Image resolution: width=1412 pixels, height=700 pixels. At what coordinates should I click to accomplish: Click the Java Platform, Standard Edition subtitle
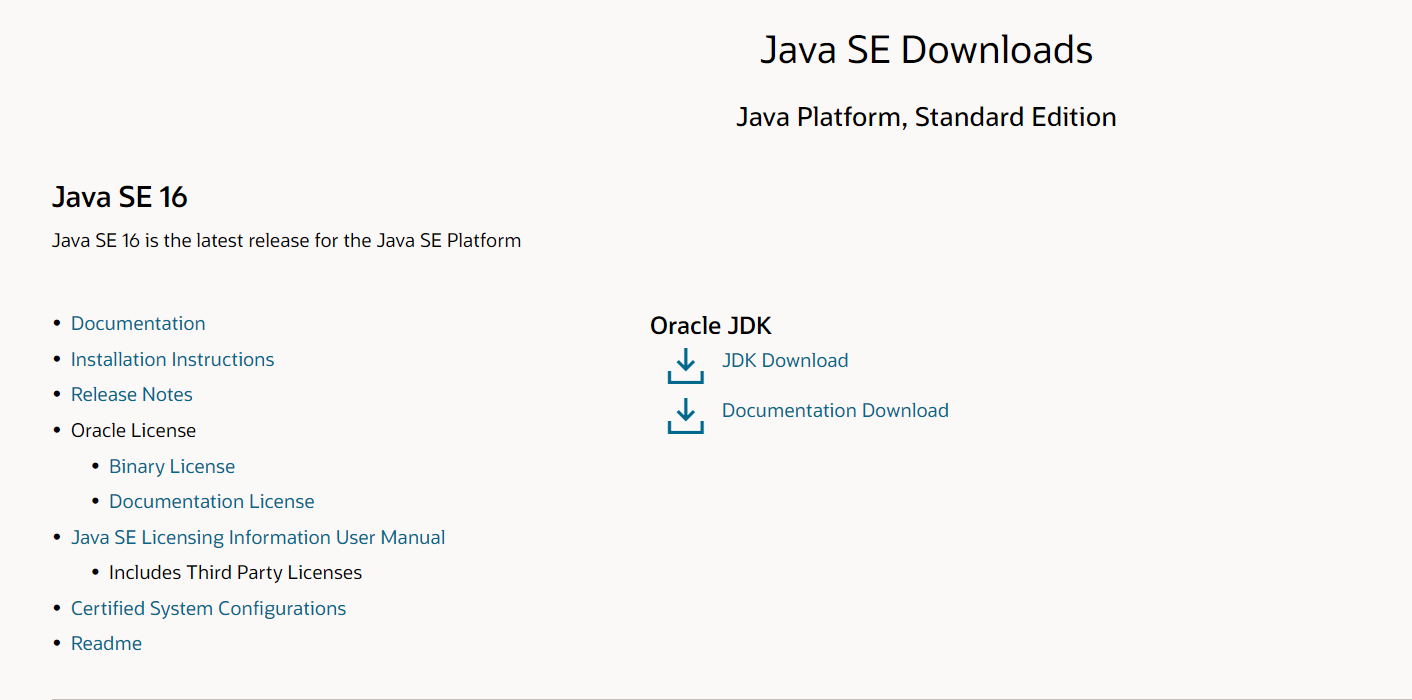click(x=926, y=117)
